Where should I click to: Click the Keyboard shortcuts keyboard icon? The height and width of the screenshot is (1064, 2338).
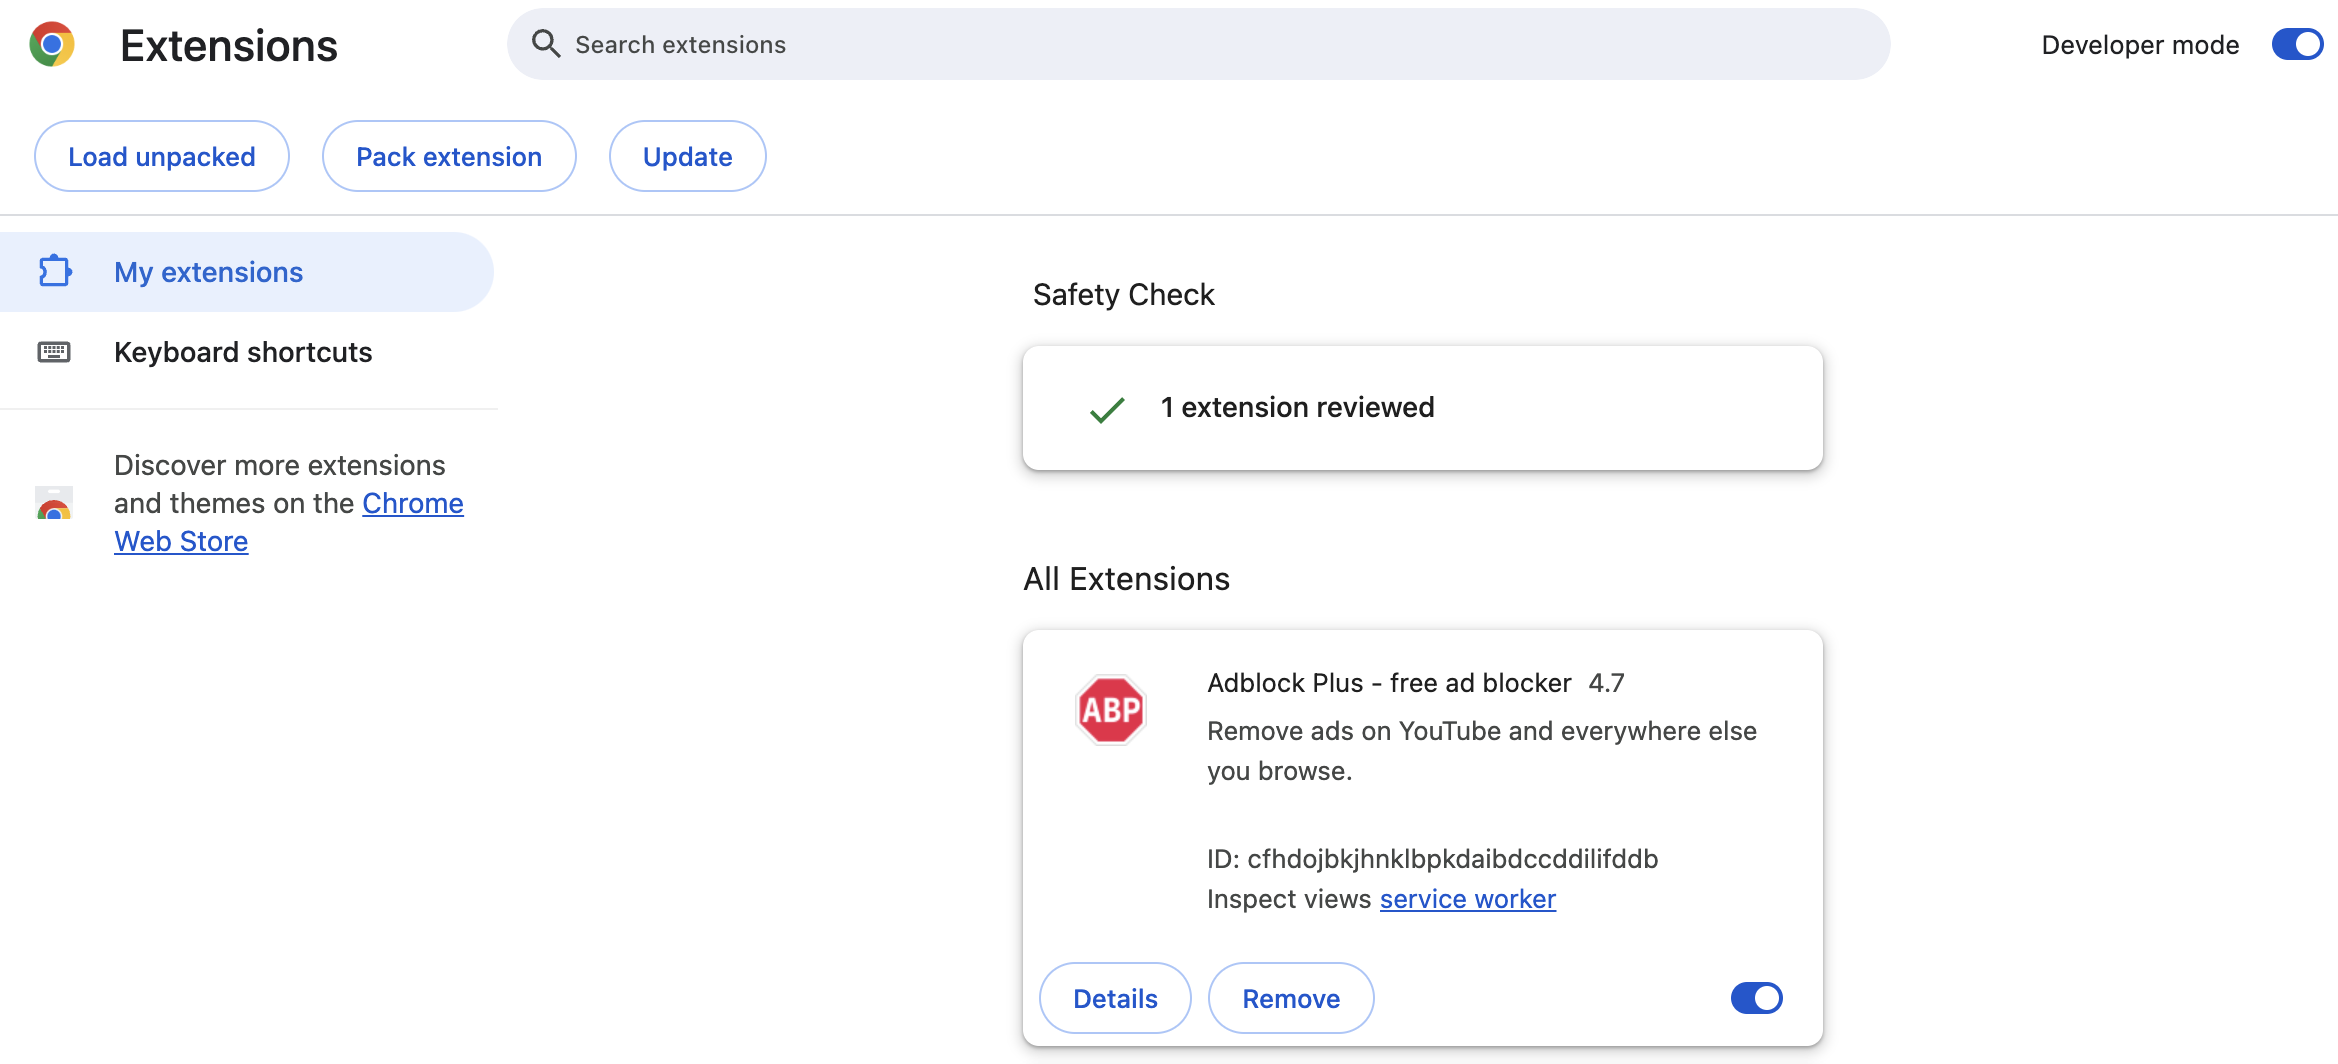(x=54, y=352)
